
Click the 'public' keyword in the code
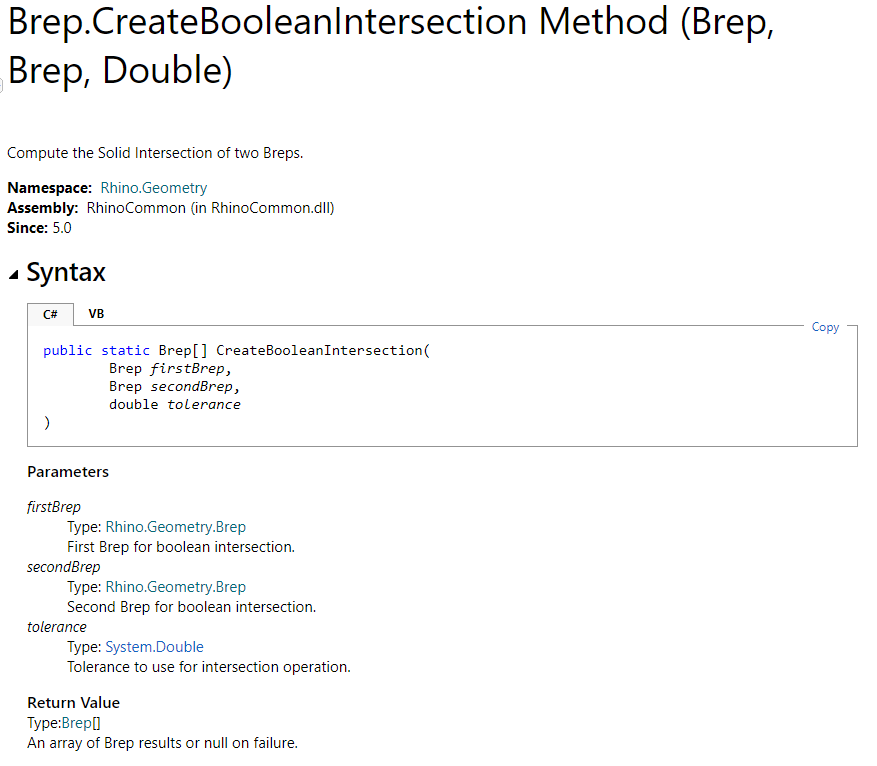(68, 351)
